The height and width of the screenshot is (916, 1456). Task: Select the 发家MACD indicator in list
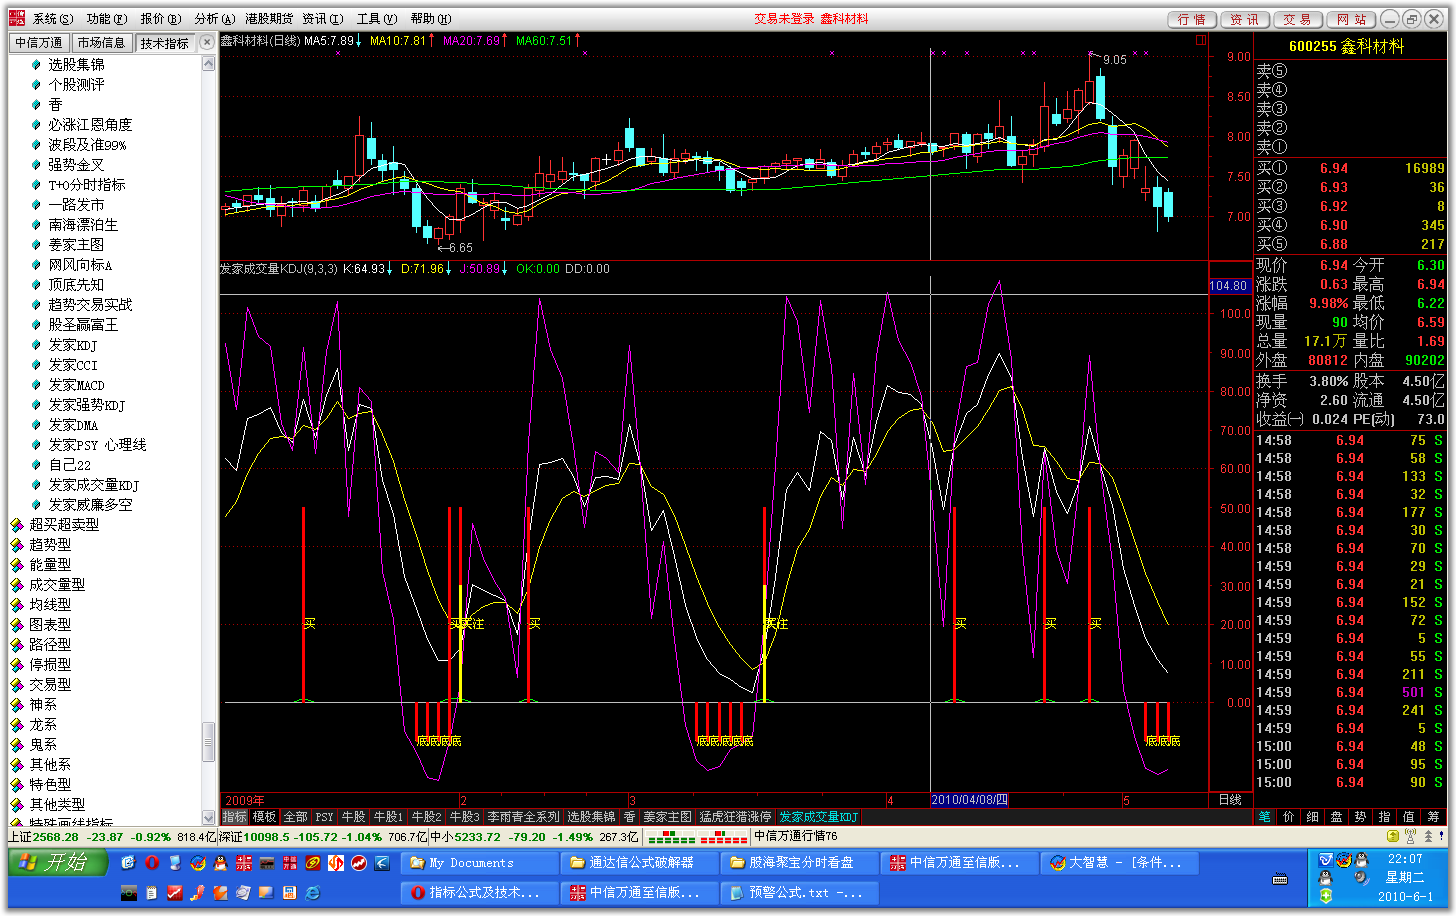(76, 385)
